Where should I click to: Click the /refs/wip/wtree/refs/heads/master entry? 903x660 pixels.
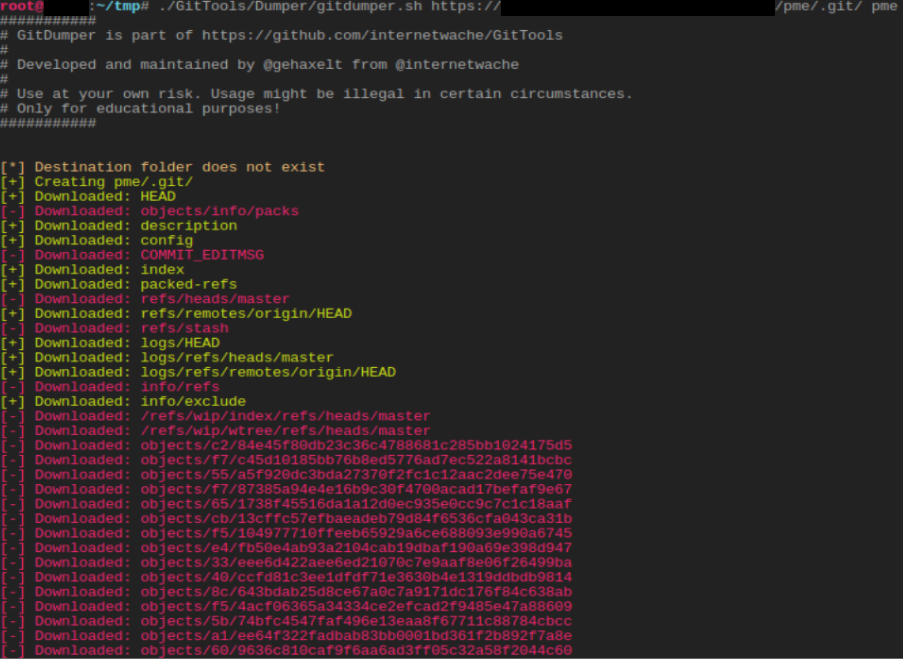[285, 431]
